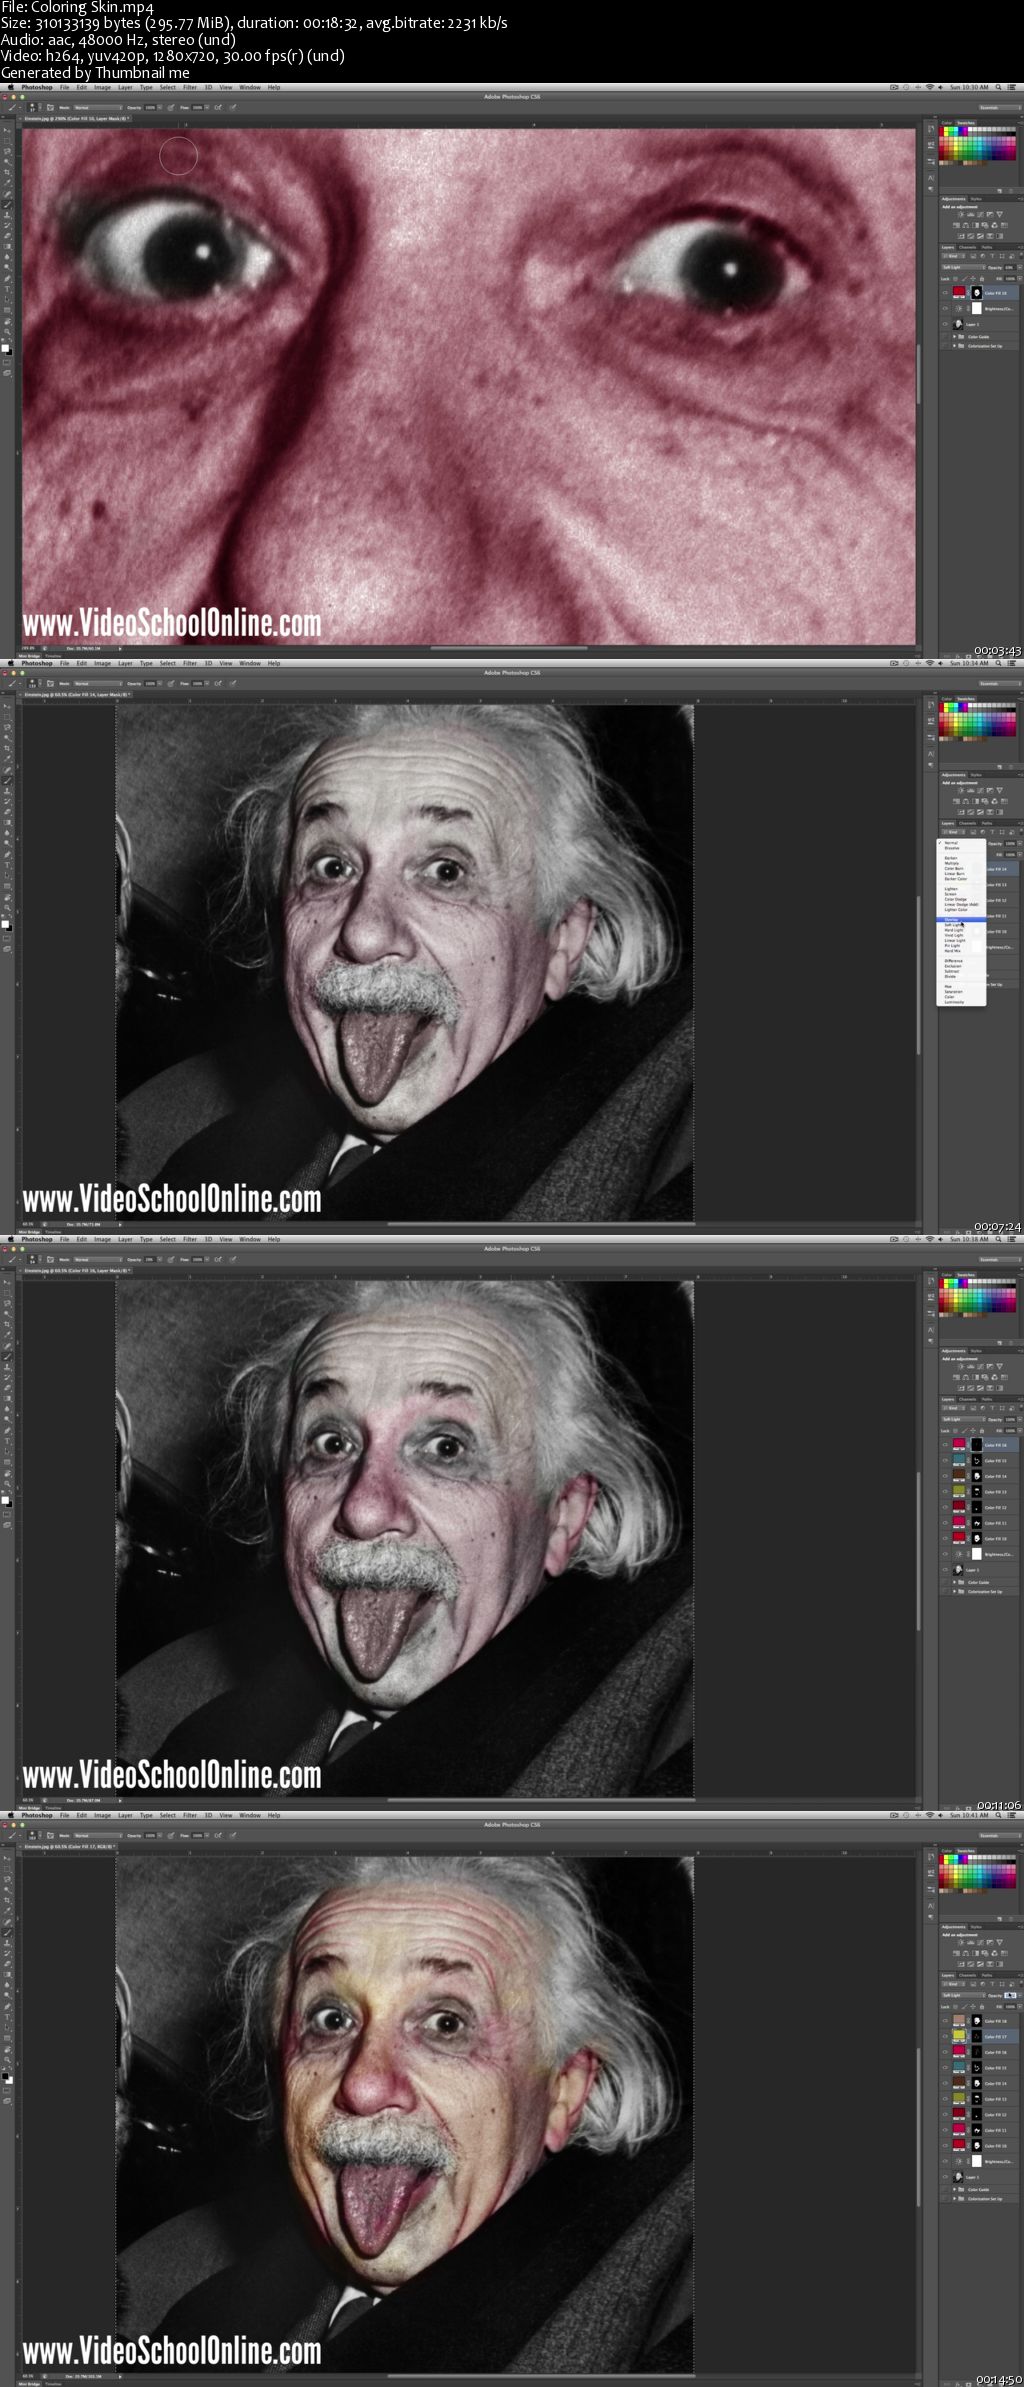The image size is (1024, 2387).
Task: Open the Fill slider arrow in the 00:14:50 frame
Action: point(1020,2006)
